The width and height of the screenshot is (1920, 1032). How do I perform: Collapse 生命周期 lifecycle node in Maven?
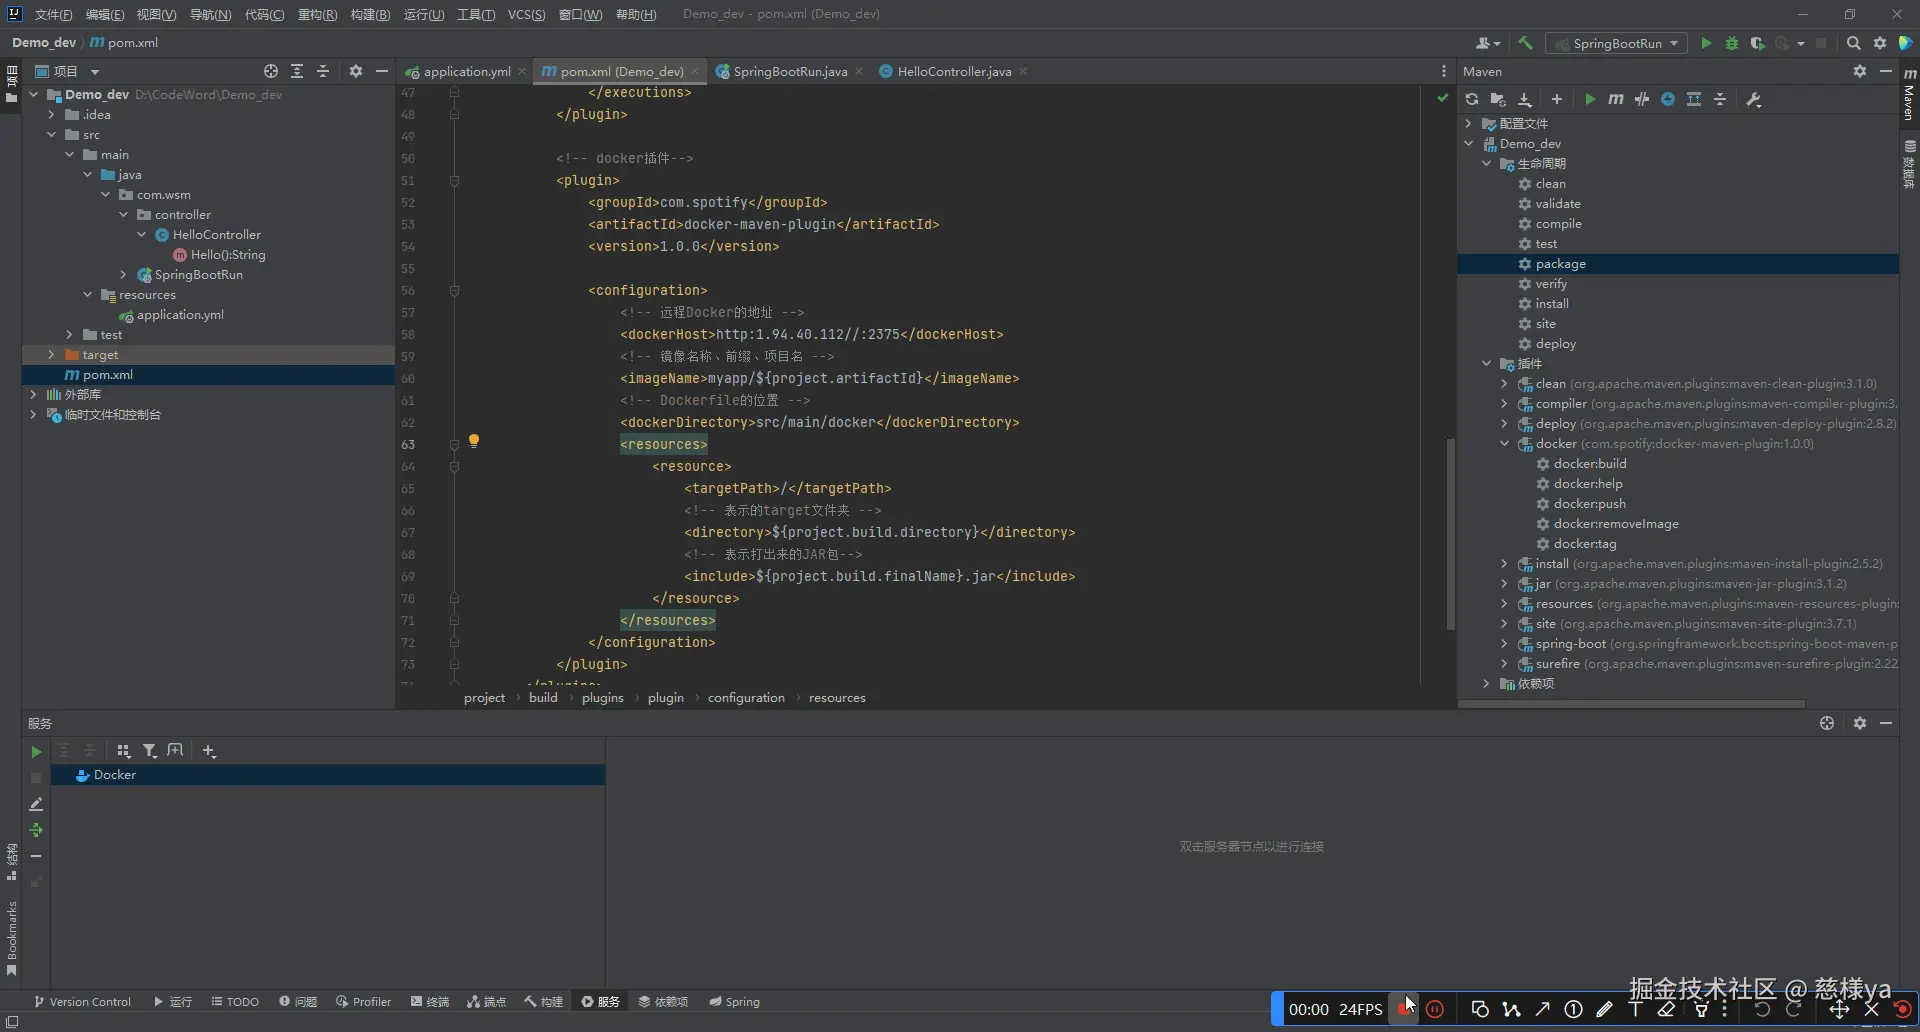tap(1486, 164)
